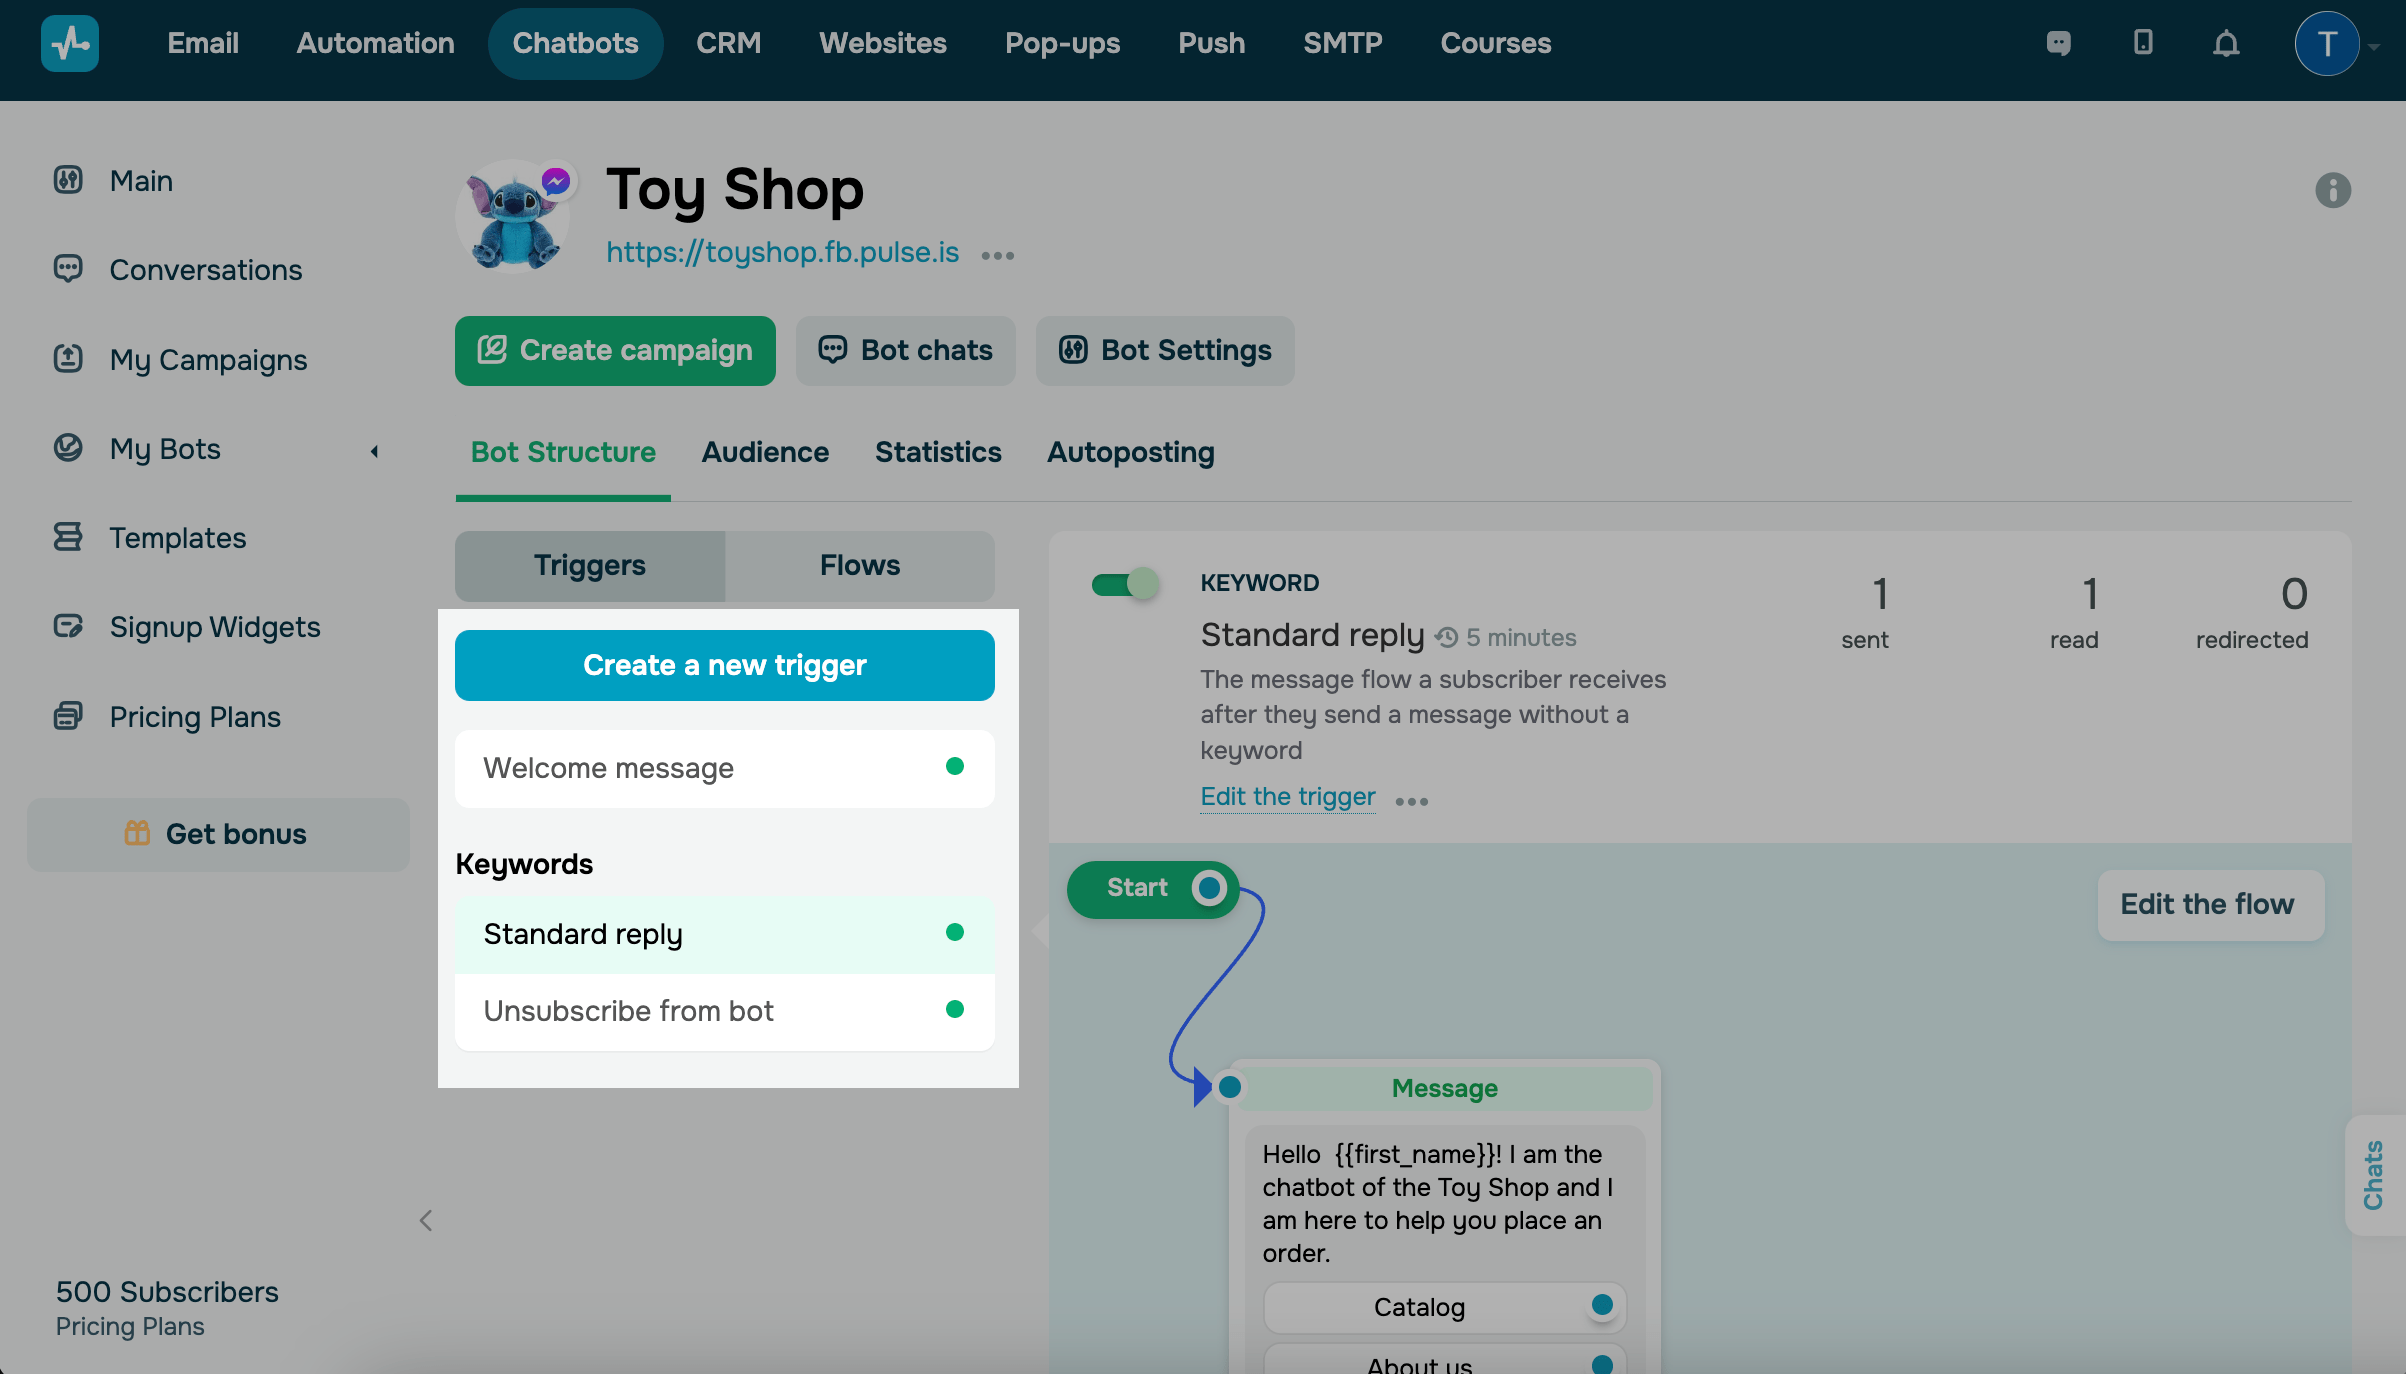Click the Create a new trigger button

[724, 664]
